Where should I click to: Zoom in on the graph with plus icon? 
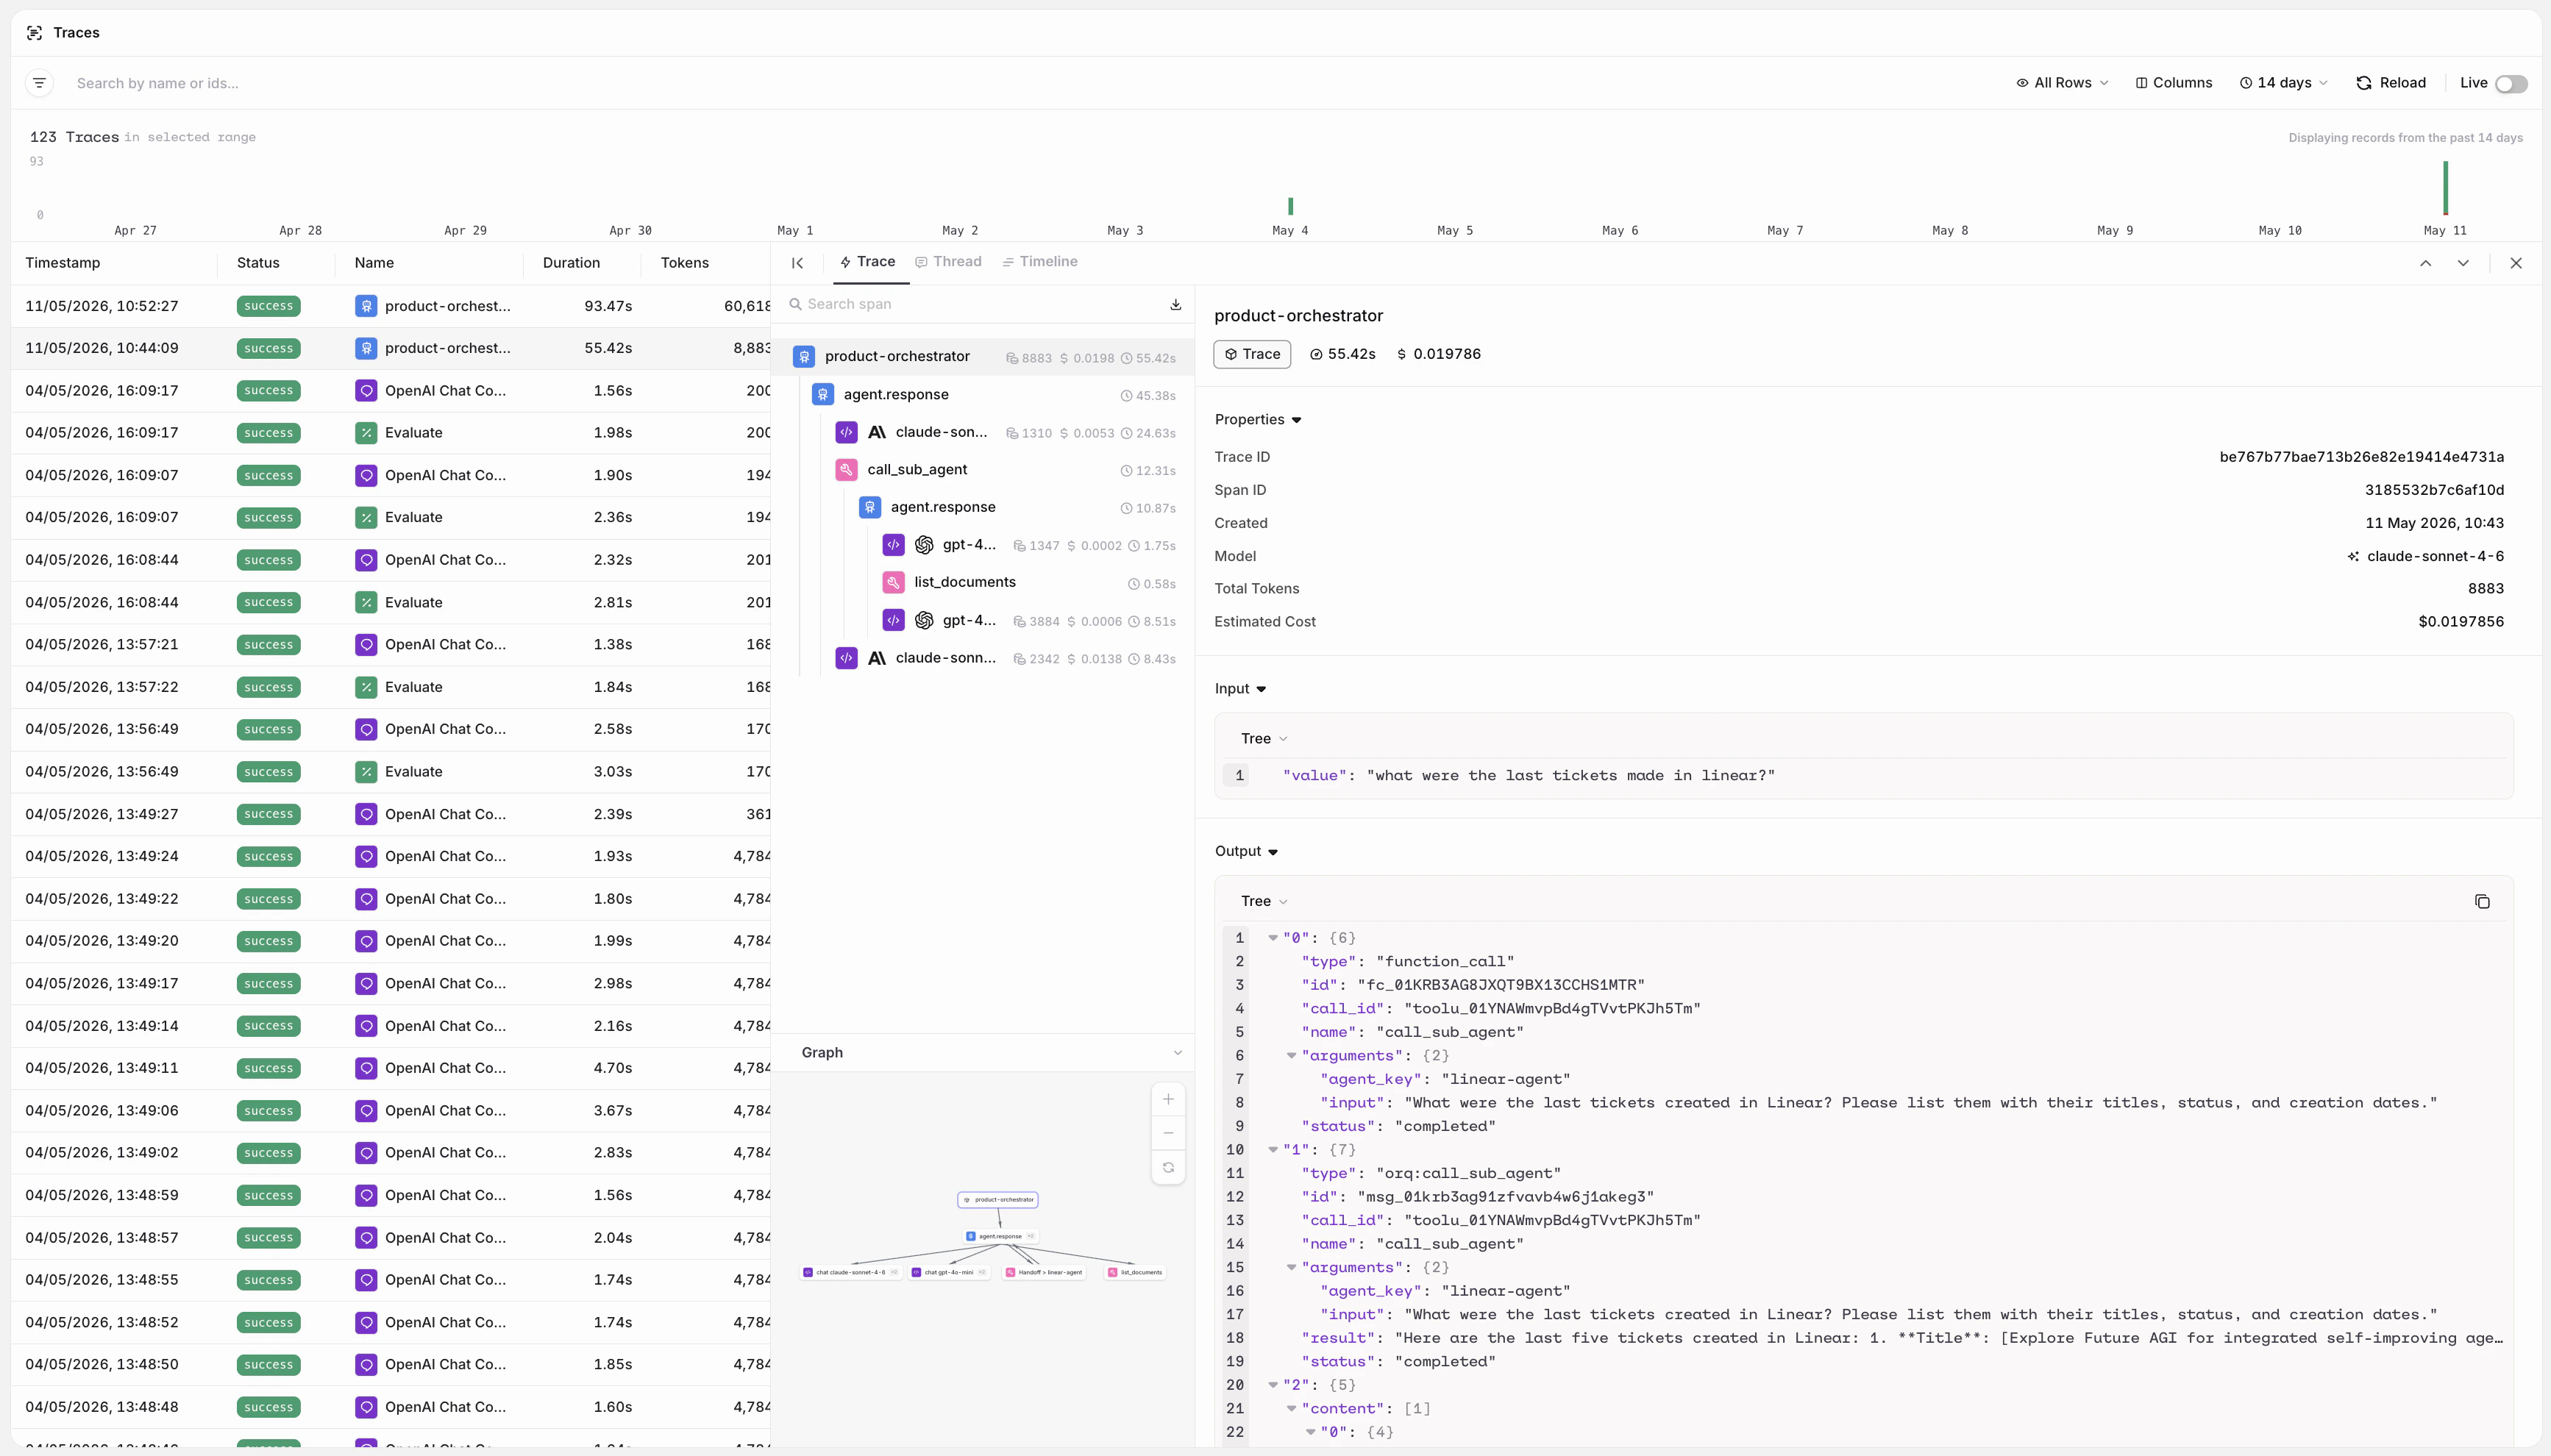pyautogui.click(x=1168, y=1100)
